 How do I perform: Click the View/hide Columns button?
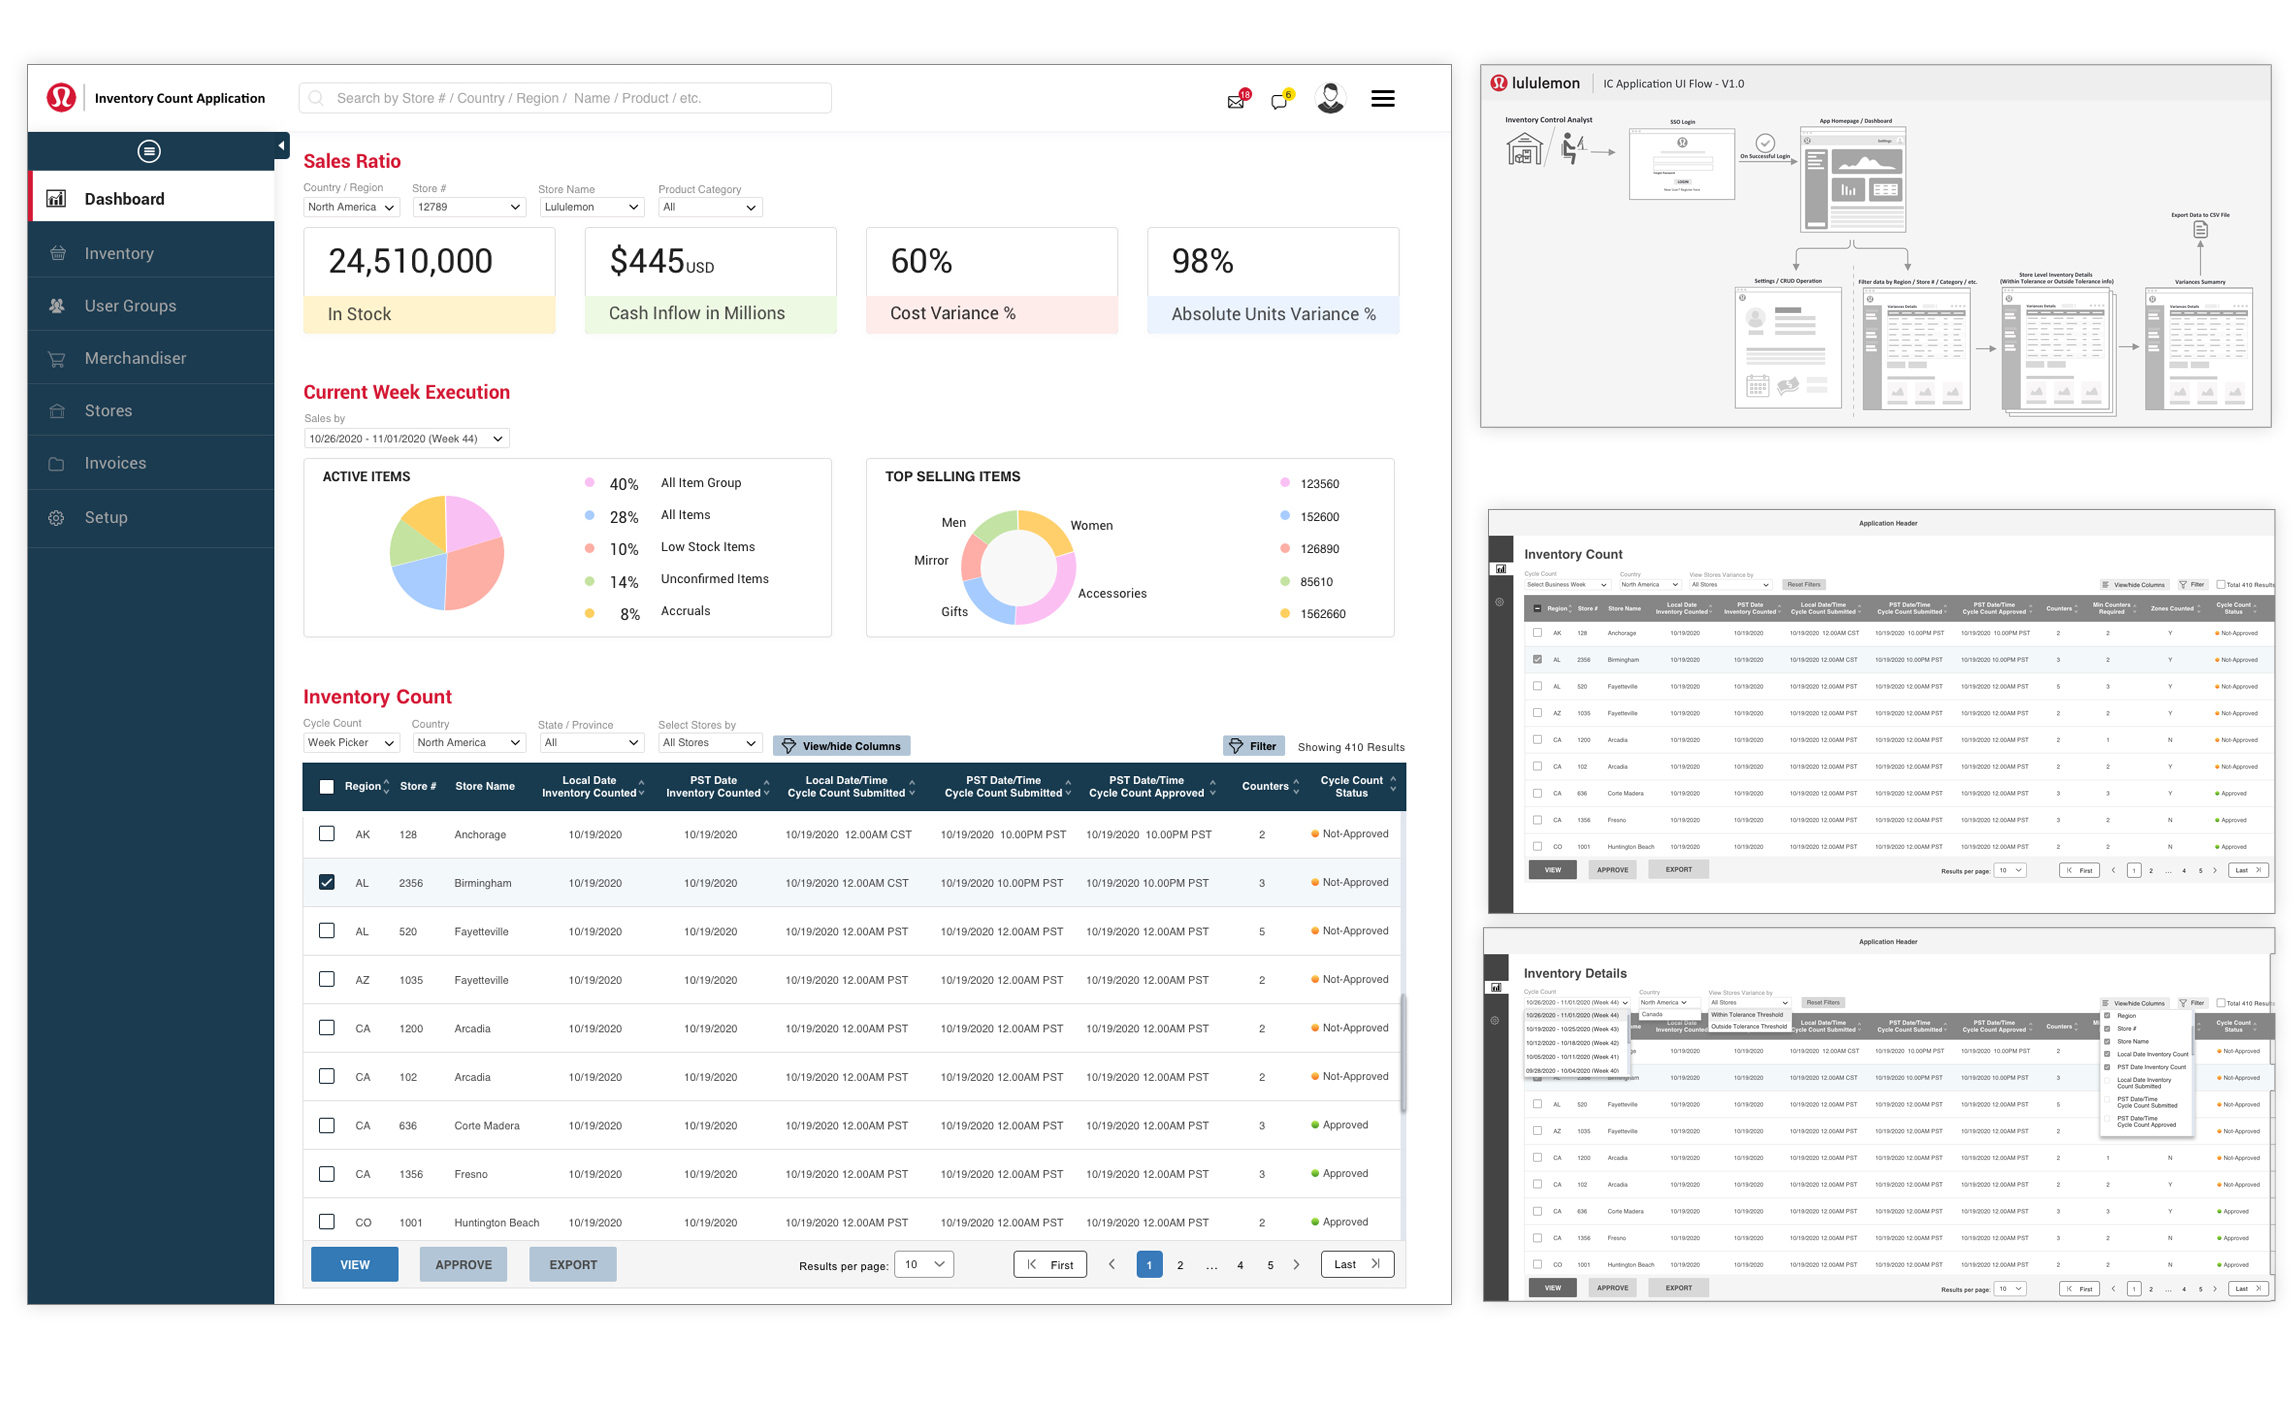point(842,746)
